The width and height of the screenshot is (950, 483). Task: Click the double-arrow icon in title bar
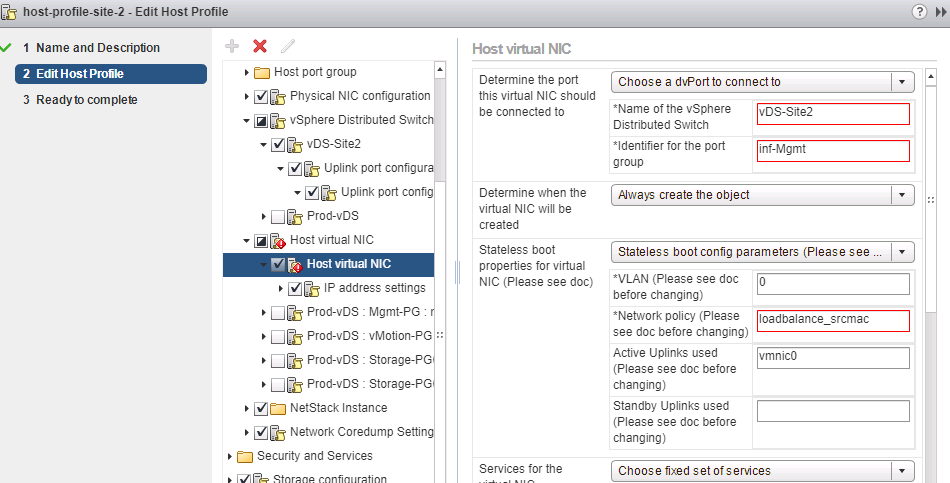(x=940, y=12)
